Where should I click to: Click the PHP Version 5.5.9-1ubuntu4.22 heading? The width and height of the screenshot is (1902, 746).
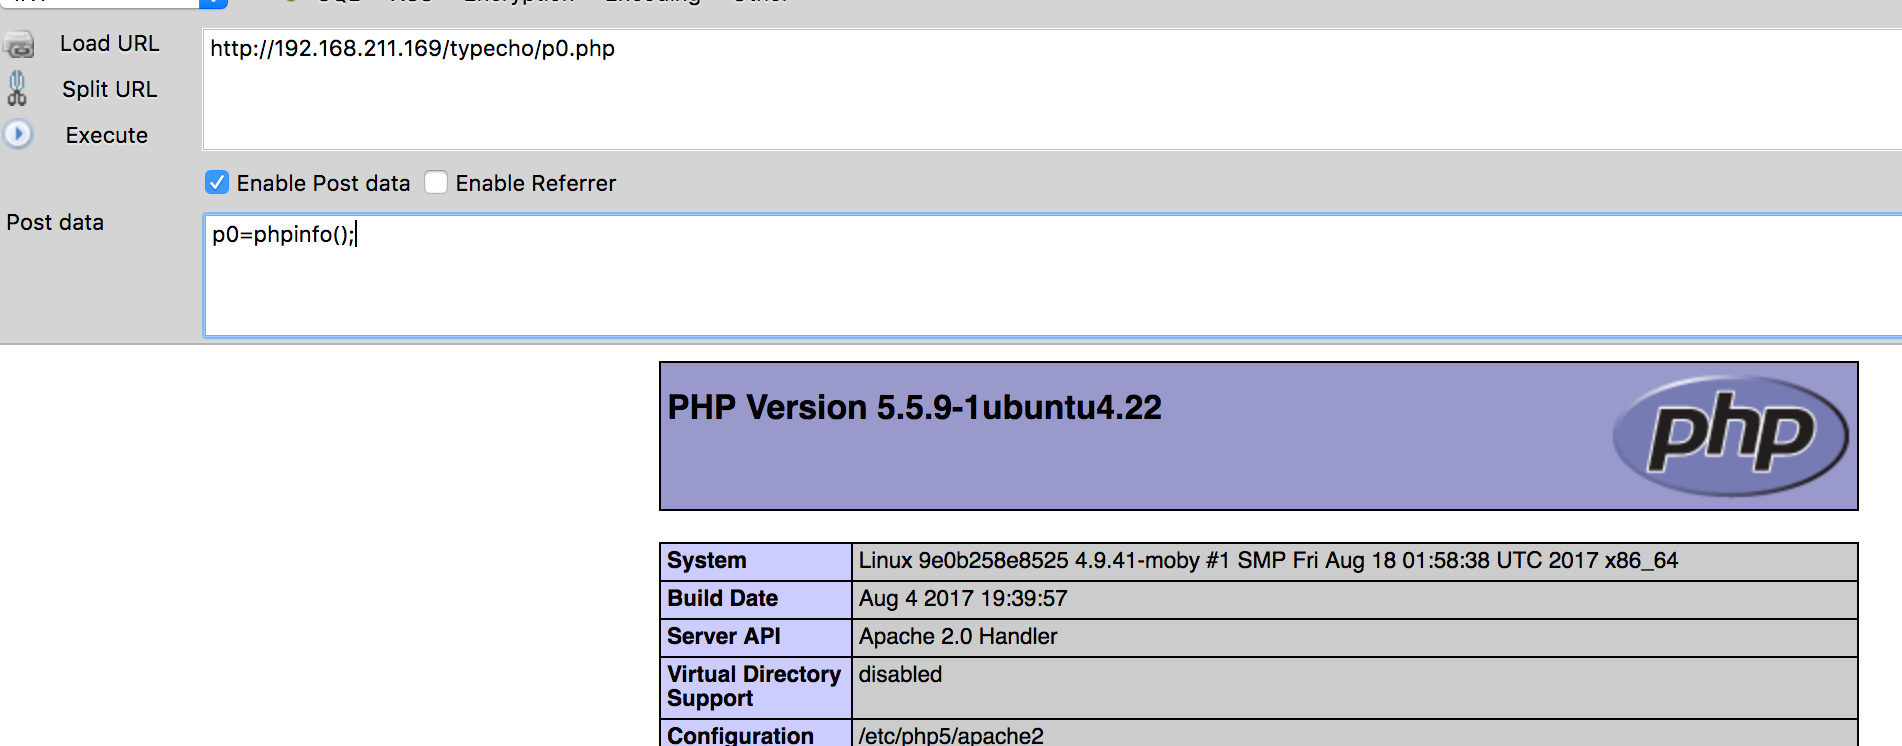[914, 408]
